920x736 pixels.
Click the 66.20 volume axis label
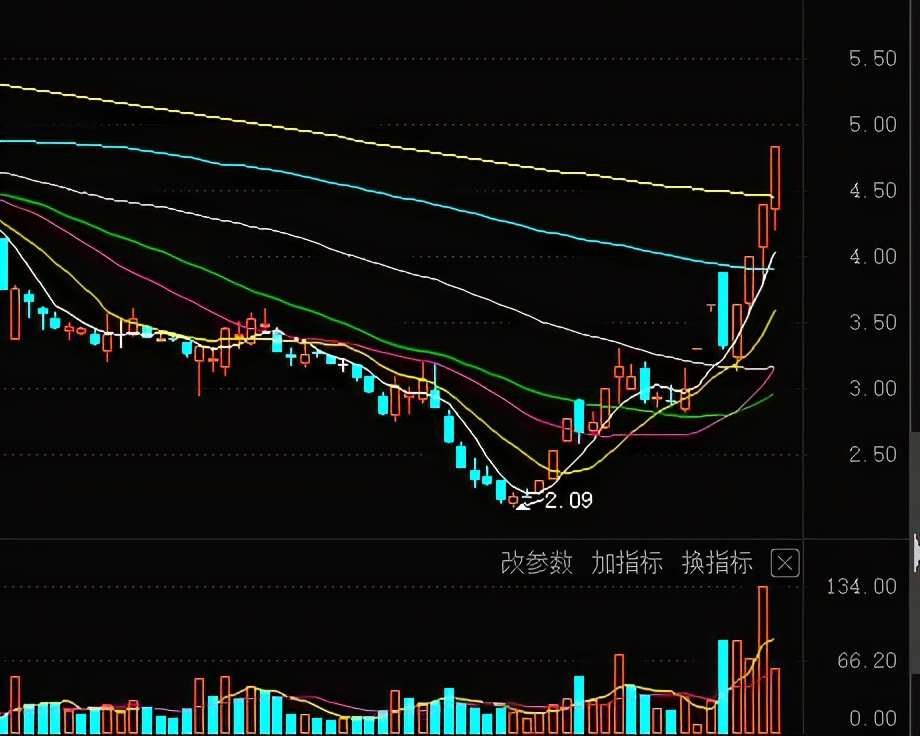click(x=867, y=661)
